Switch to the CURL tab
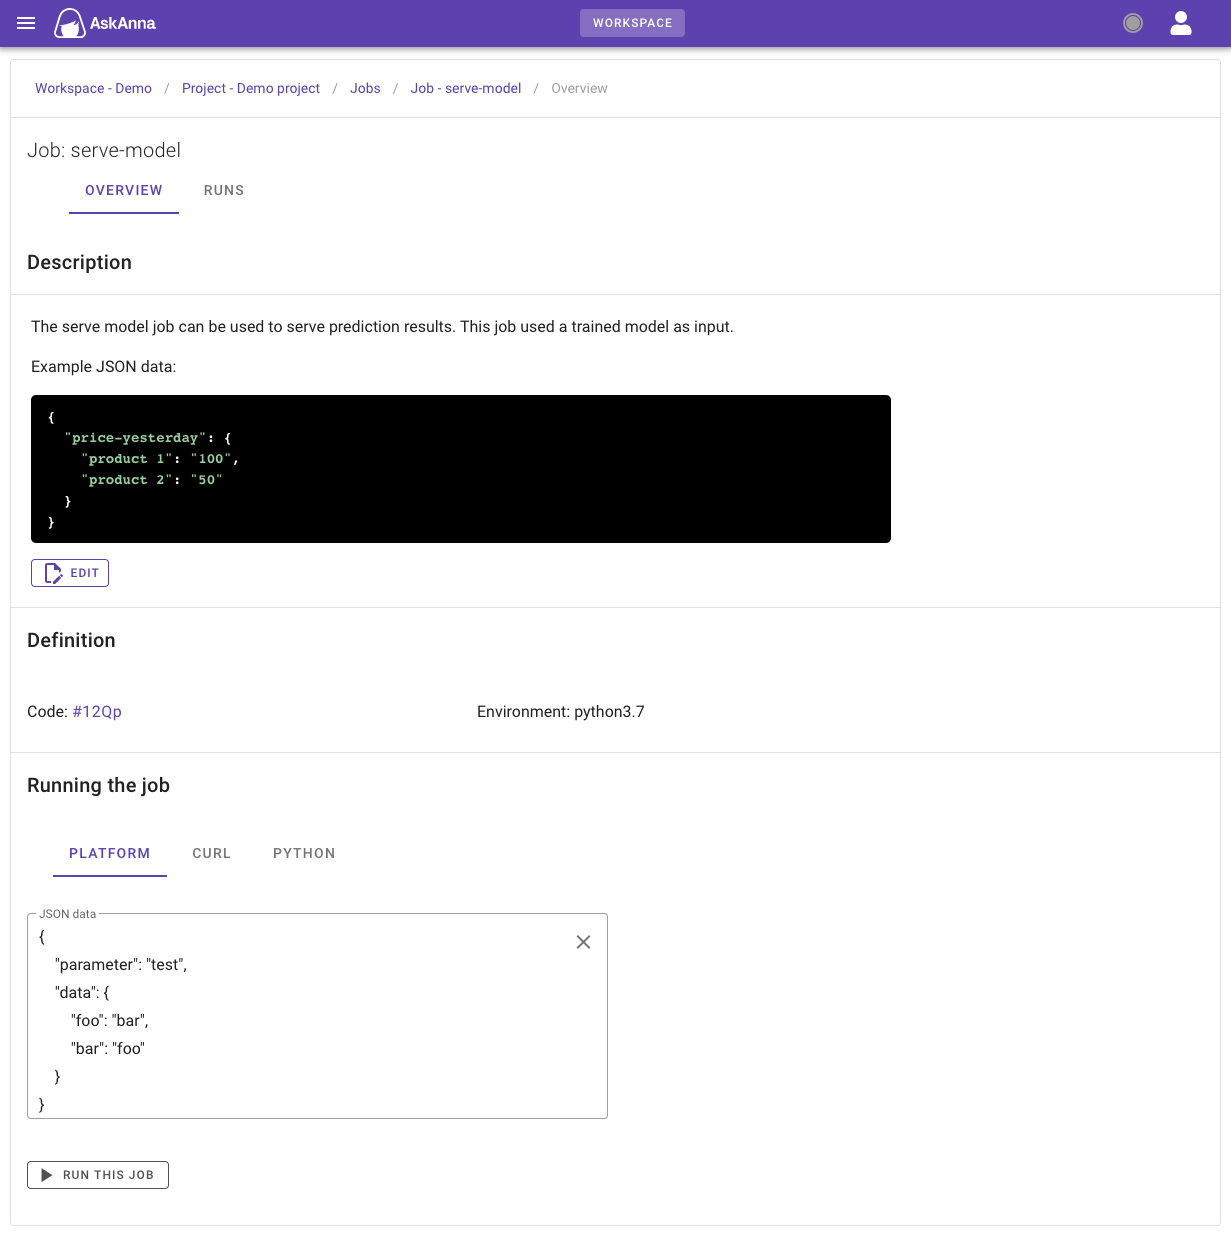The height and width of the screenshot is (1233, 1231). [x=211, y=853]
